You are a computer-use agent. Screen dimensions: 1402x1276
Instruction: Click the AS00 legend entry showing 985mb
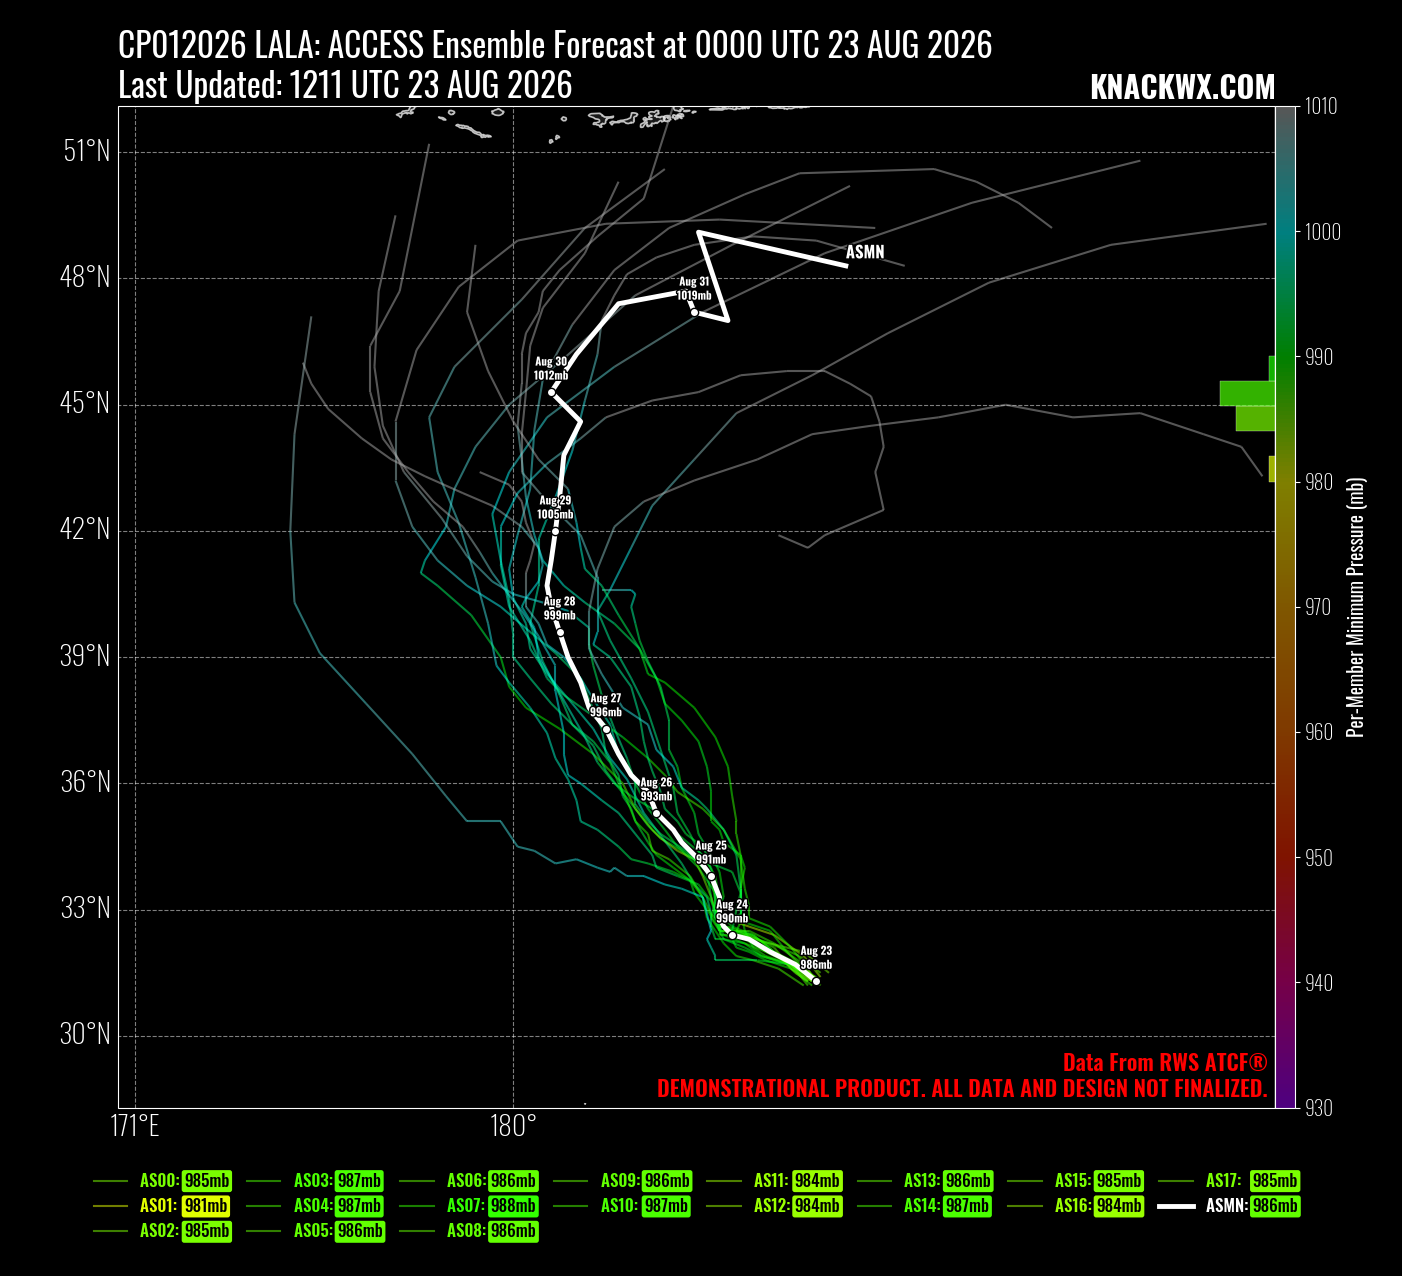click(162, 1181)
